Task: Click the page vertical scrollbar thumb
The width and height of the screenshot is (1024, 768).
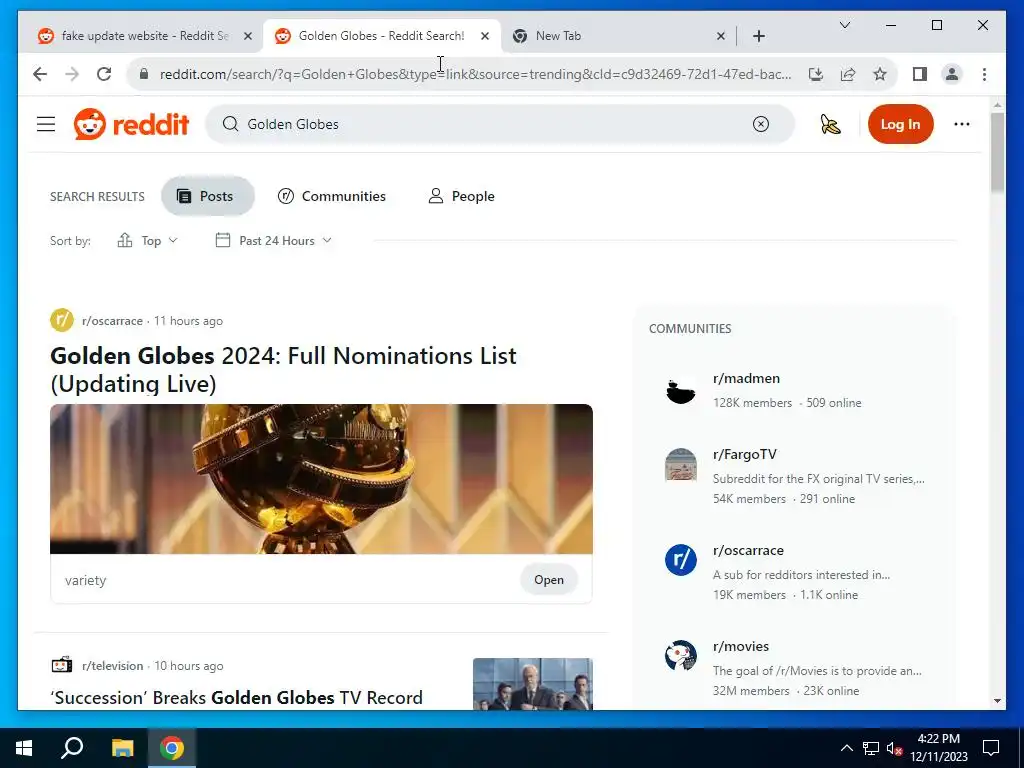Action: tap(997, 152)
